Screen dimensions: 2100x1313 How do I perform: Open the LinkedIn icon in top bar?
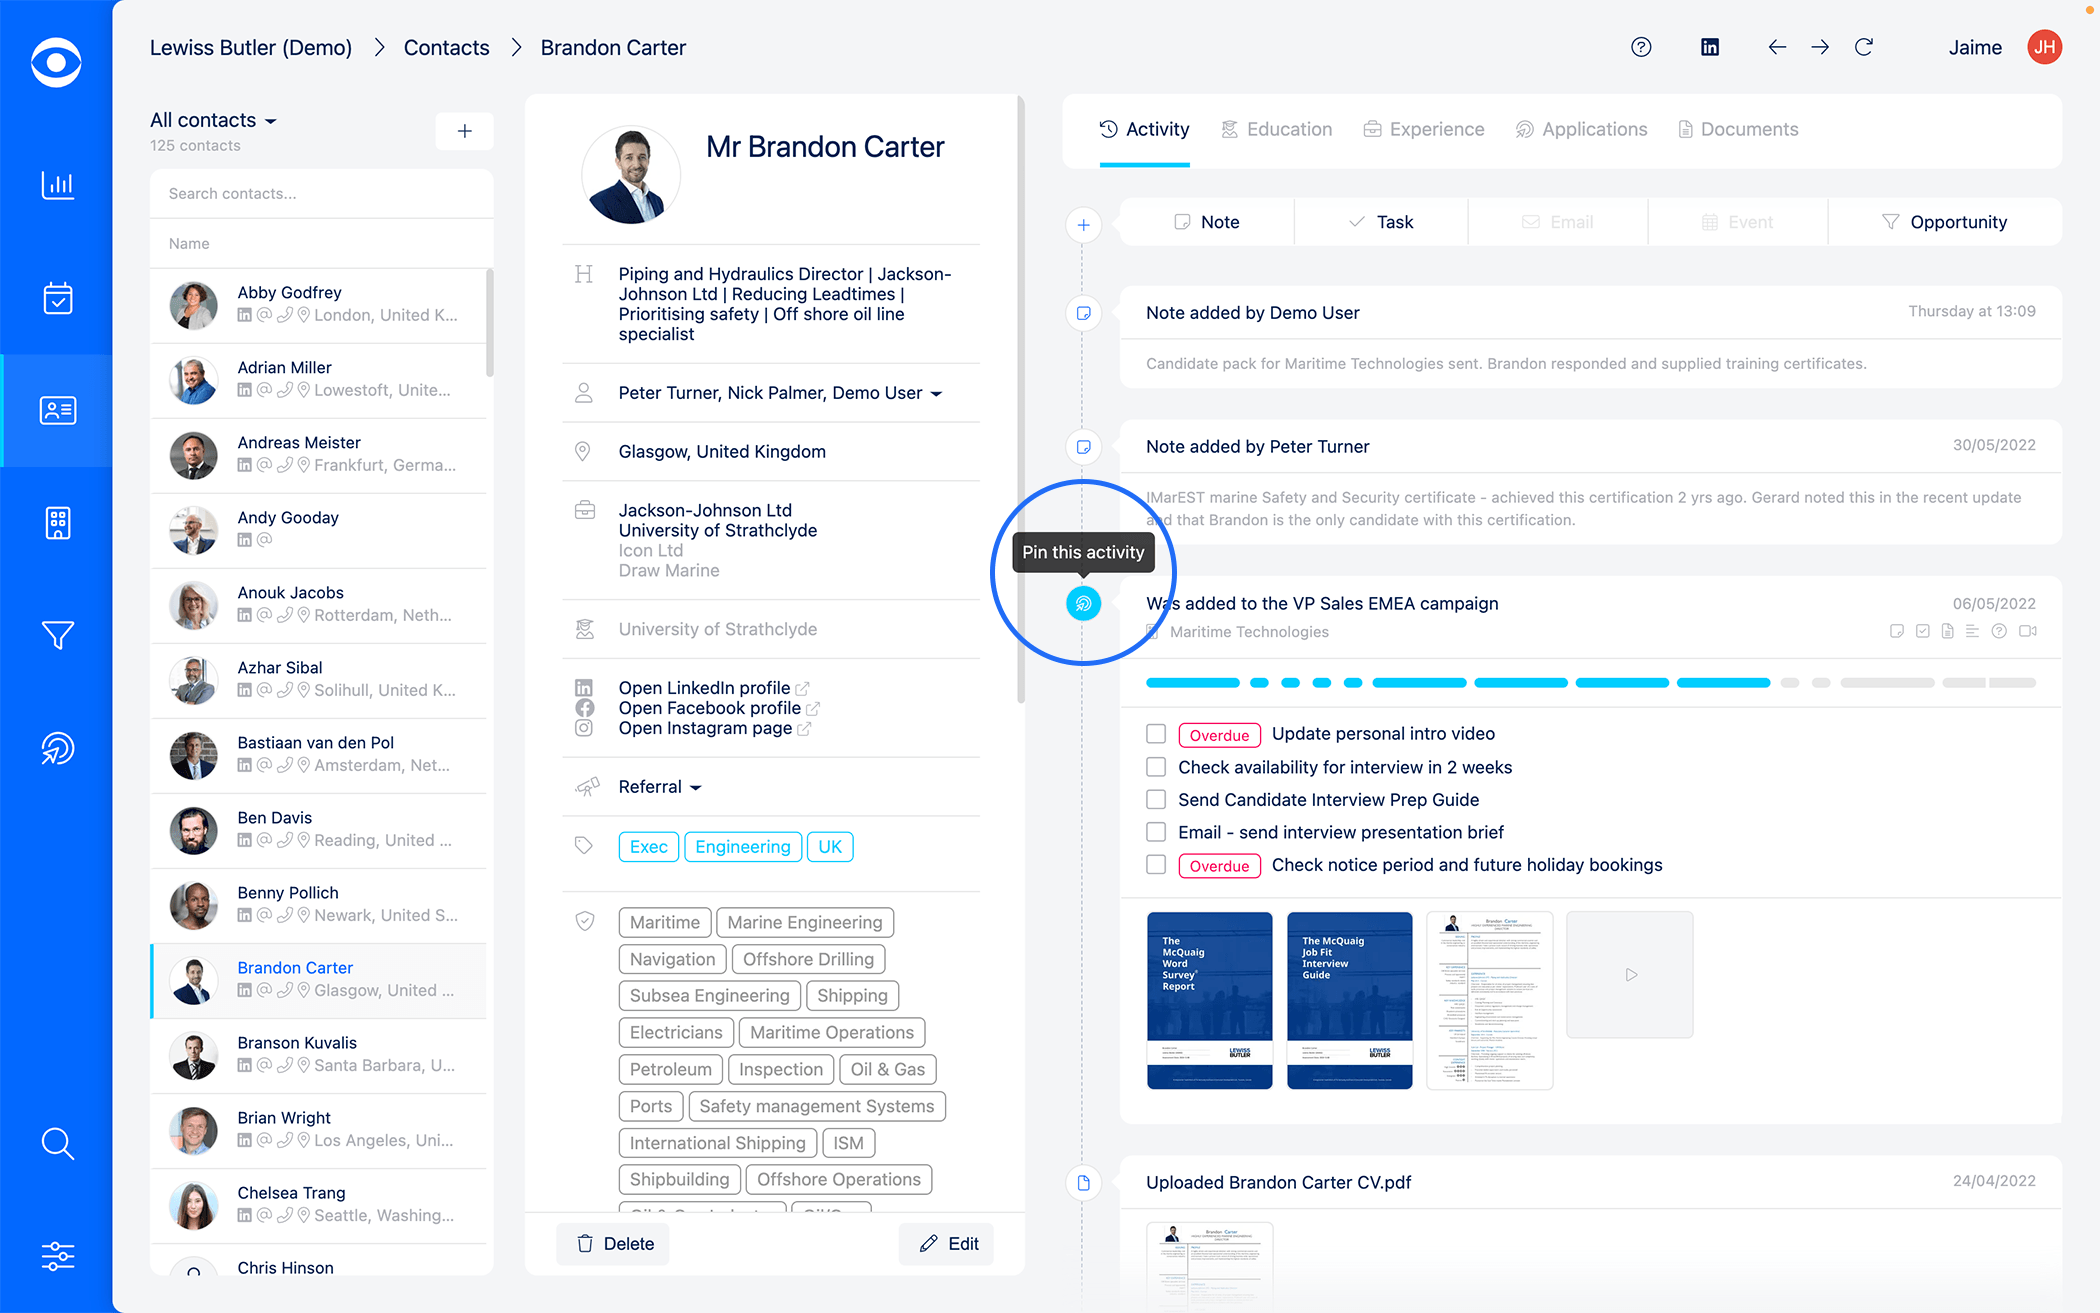point(1710,47)
